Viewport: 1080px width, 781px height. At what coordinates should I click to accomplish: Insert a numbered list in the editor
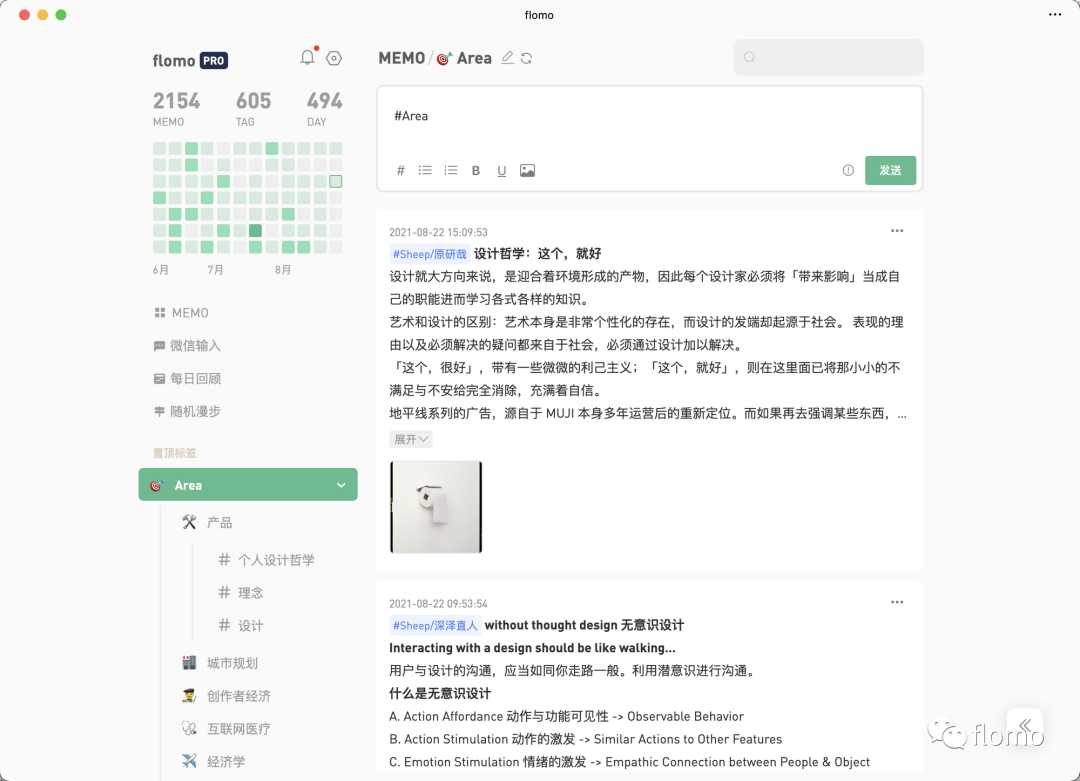450,170
